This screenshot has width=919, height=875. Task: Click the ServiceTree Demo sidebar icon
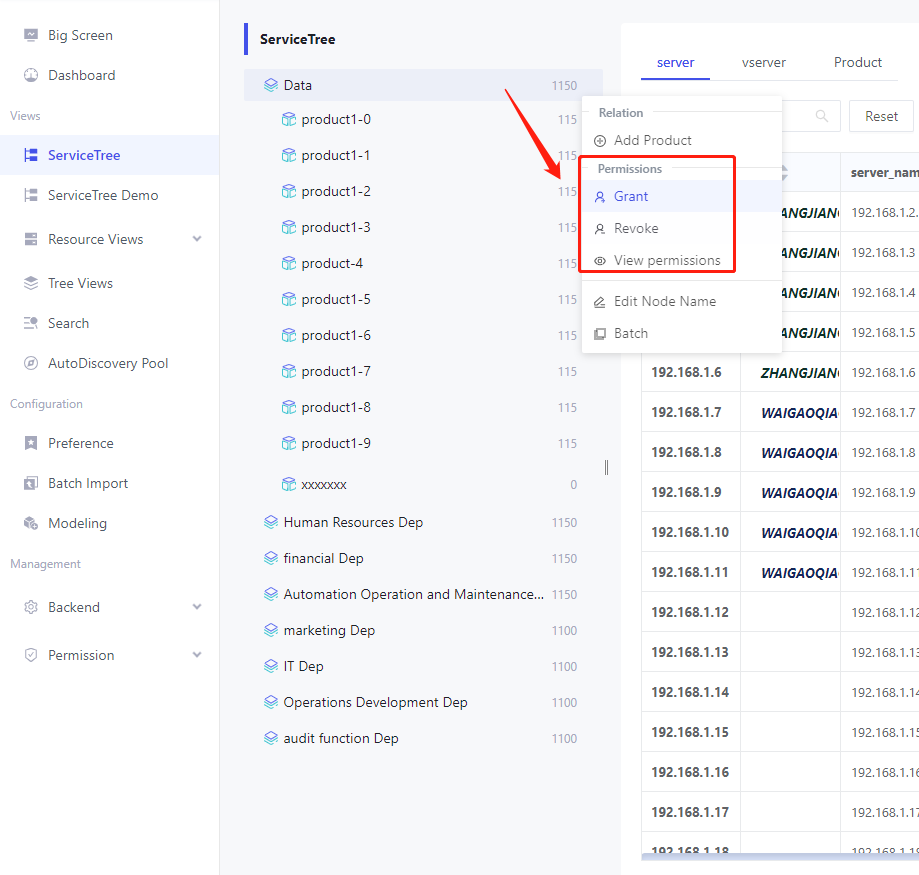click(x=31, y=195)
